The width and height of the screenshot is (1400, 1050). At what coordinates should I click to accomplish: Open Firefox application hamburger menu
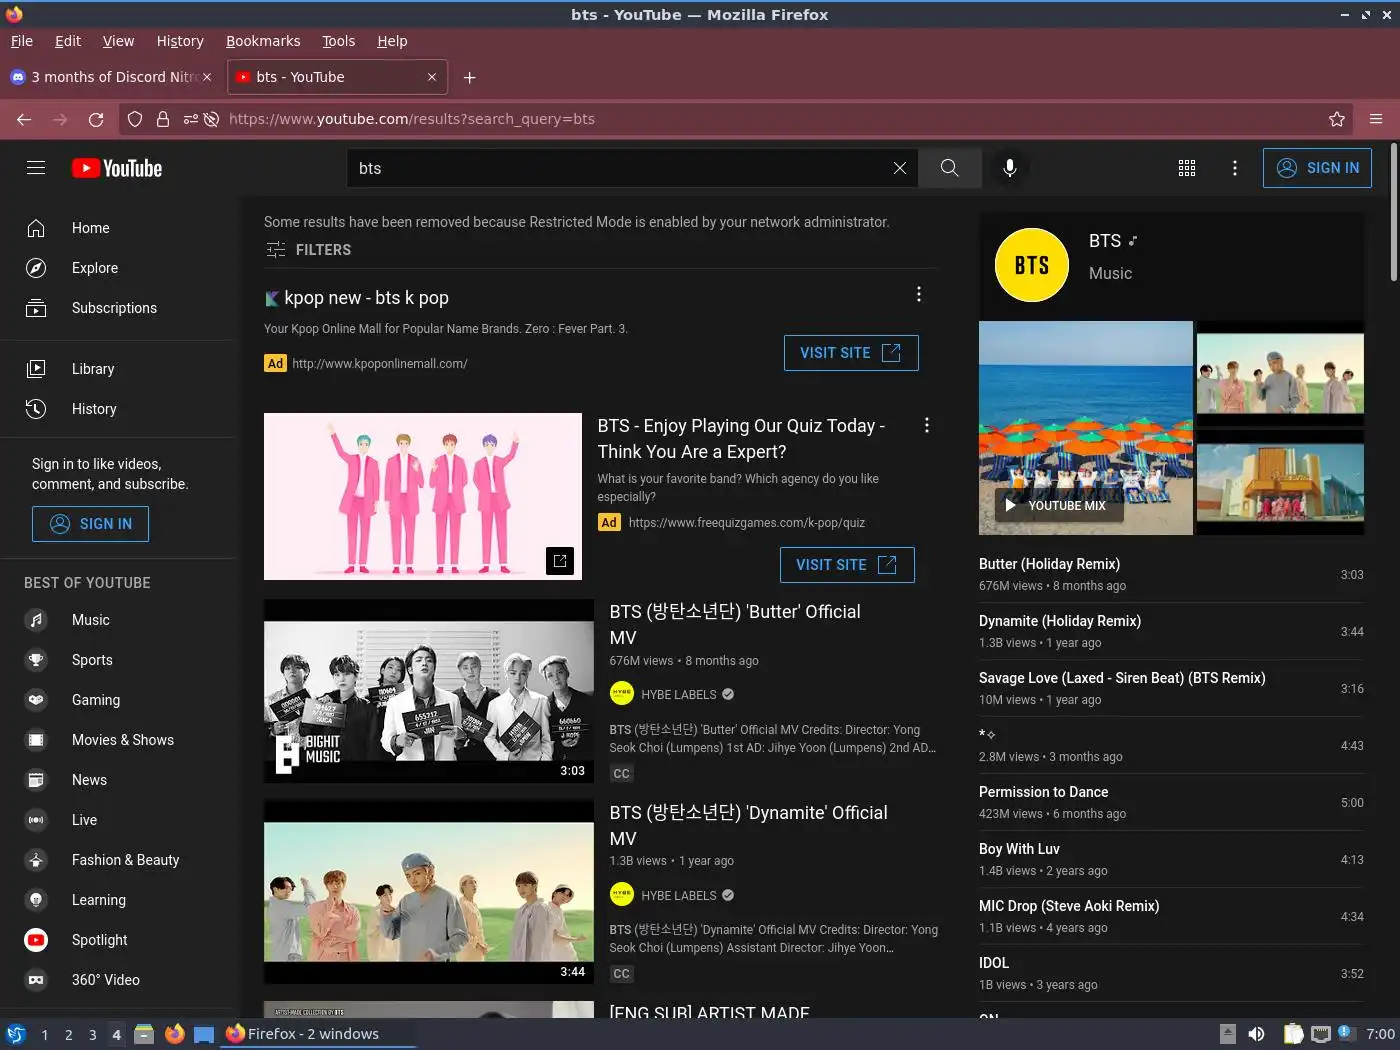coord(1376,119)
